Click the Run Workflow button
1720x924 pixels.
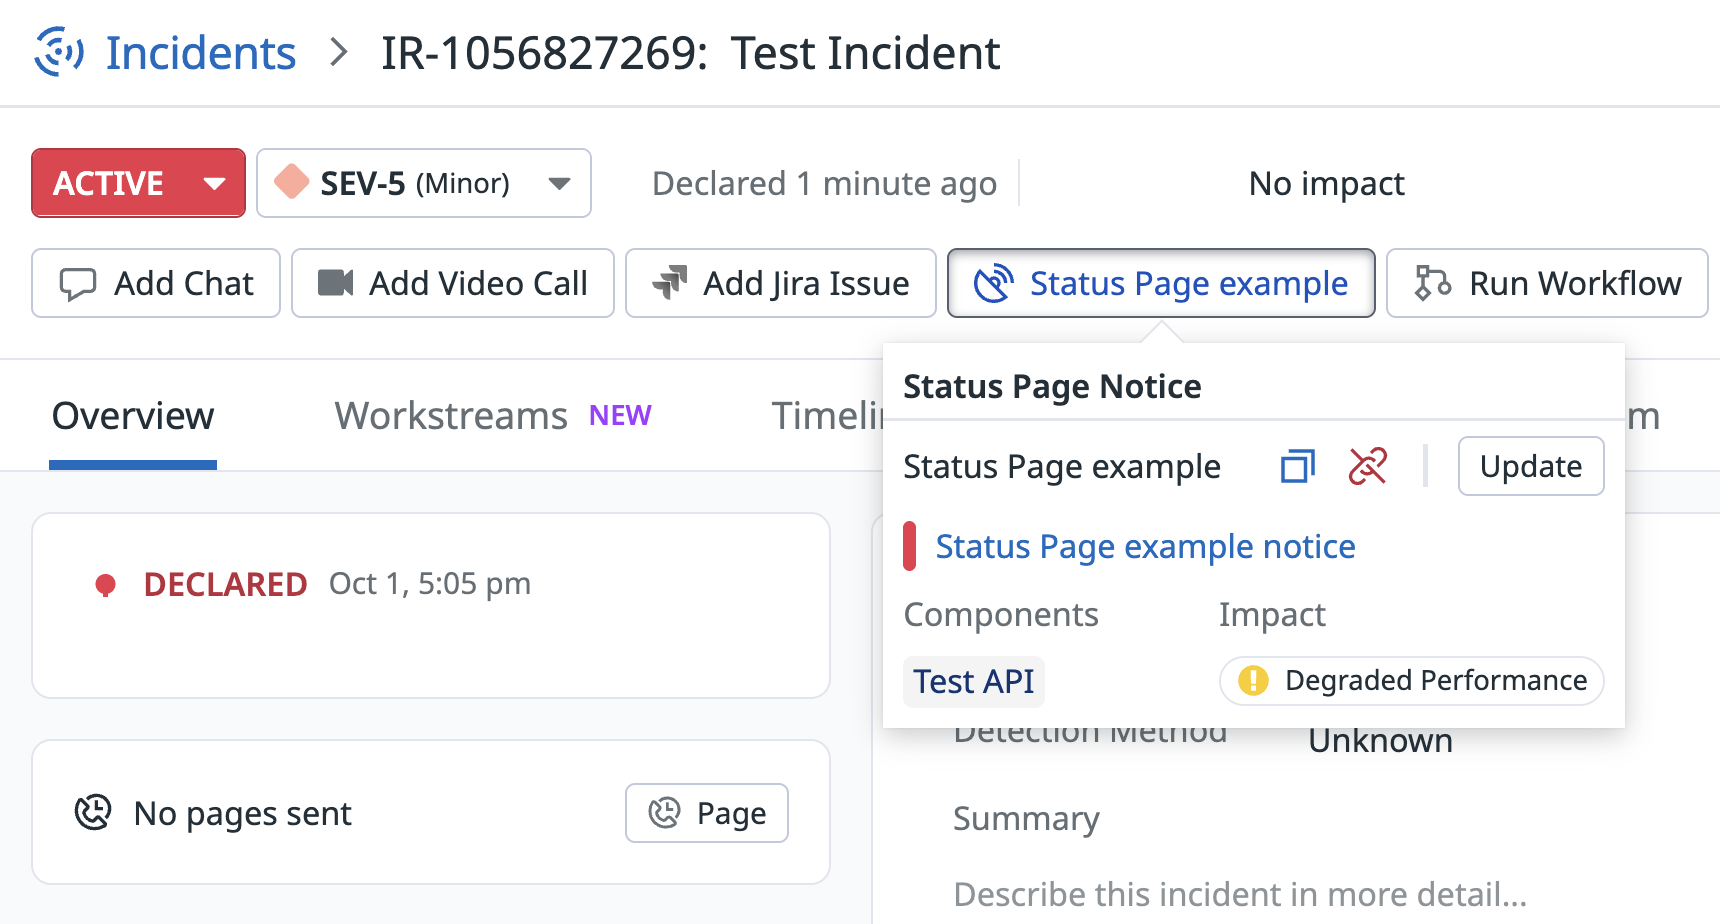(1546, 283)
